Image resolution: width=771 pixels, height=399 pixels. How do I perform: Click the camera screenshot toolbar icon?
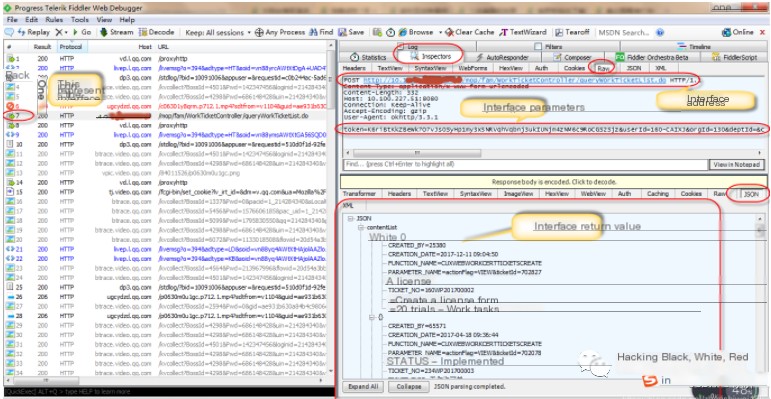378,32
